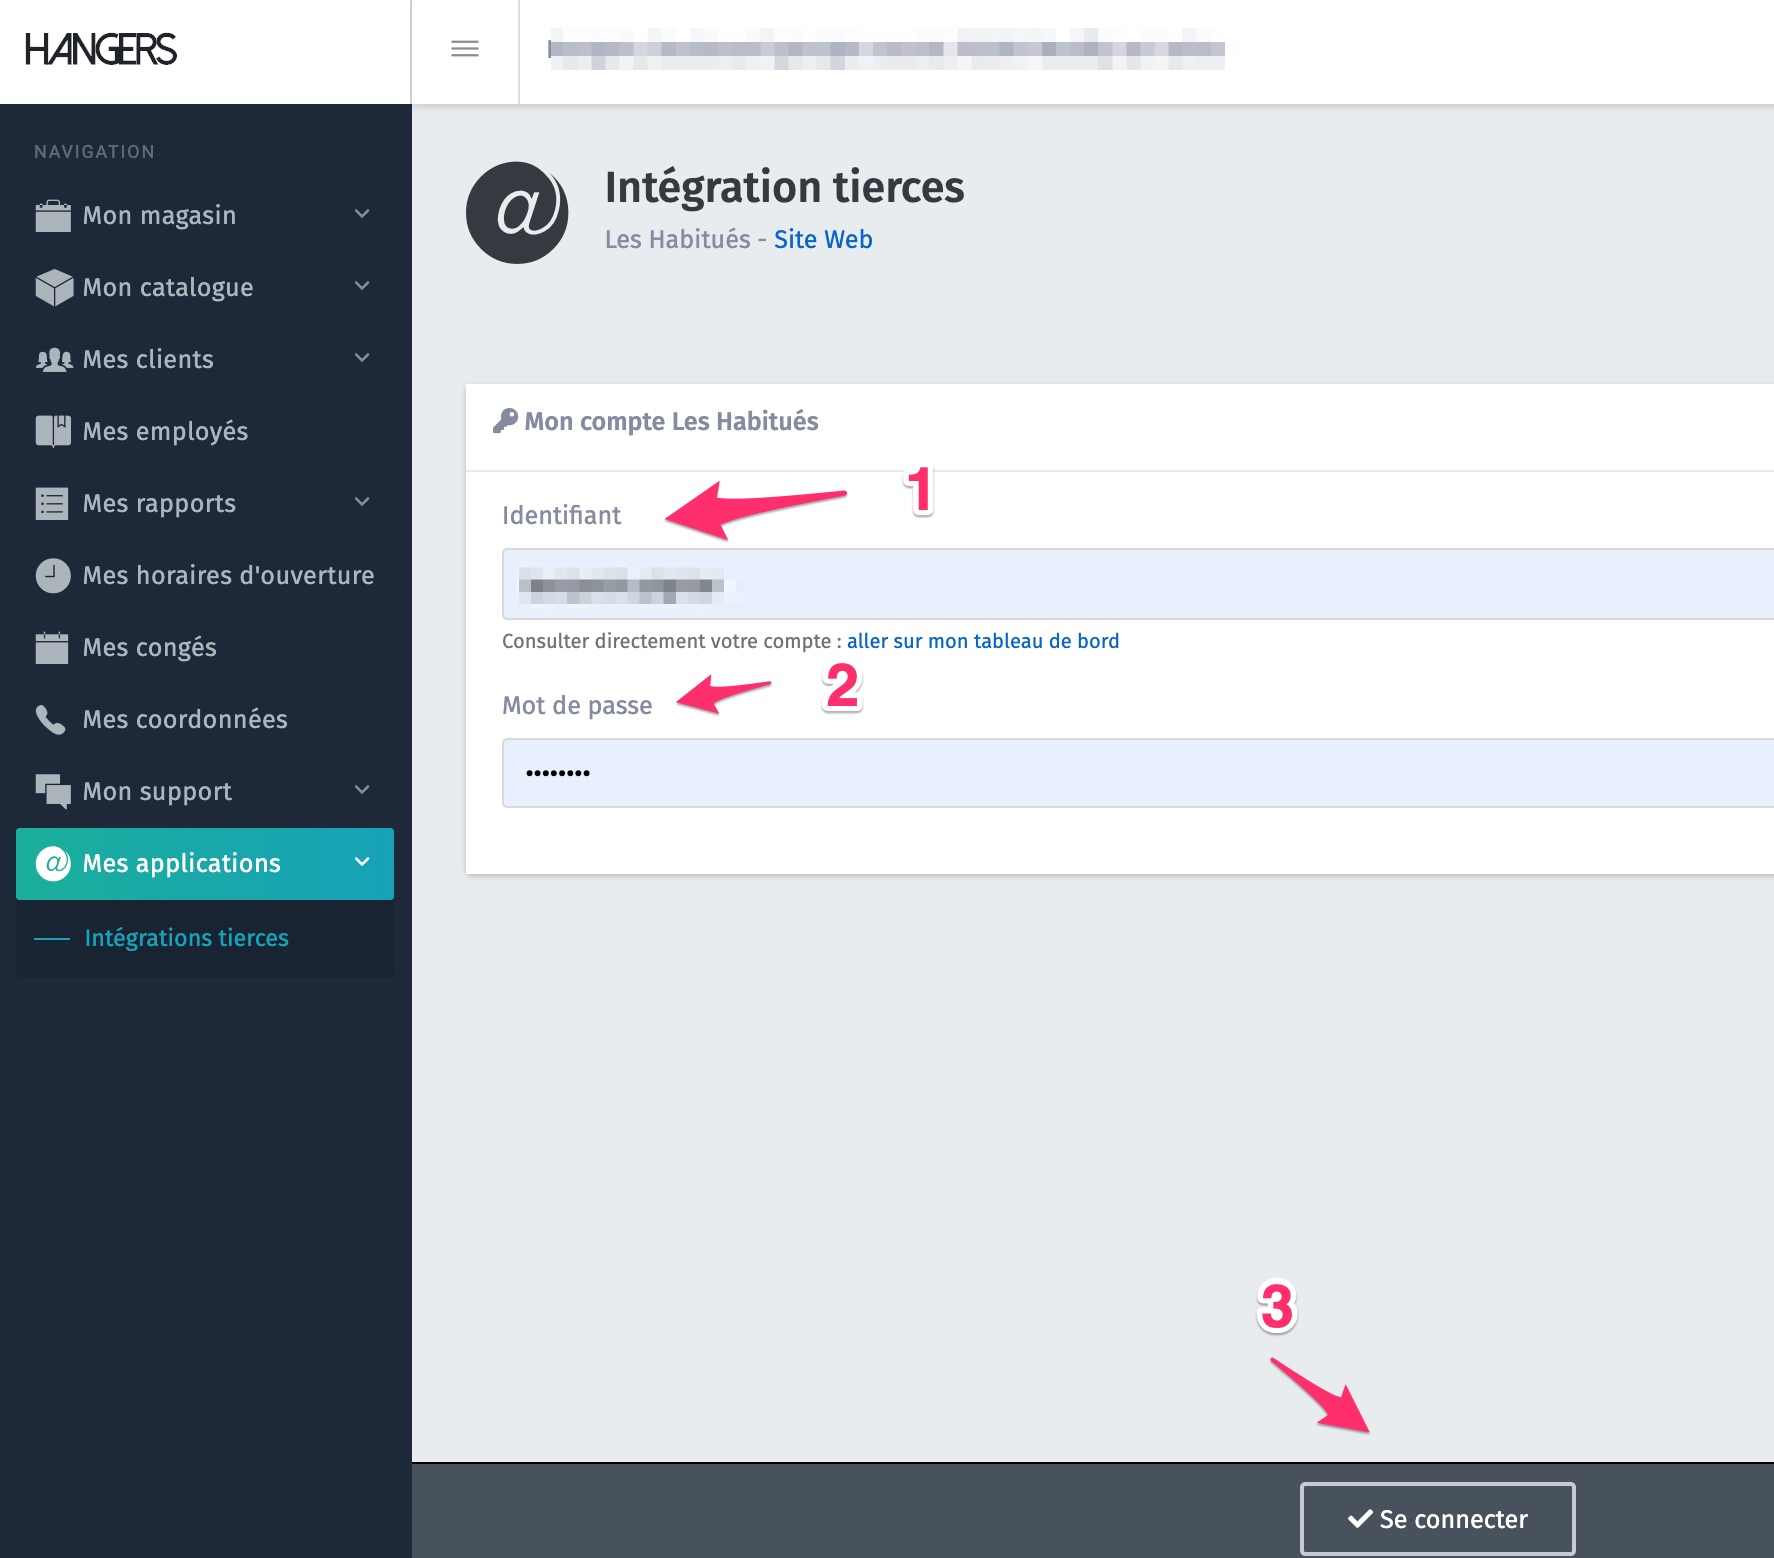
Task: Expand Mes rapports chevron
Action: (x=362, y=502)
